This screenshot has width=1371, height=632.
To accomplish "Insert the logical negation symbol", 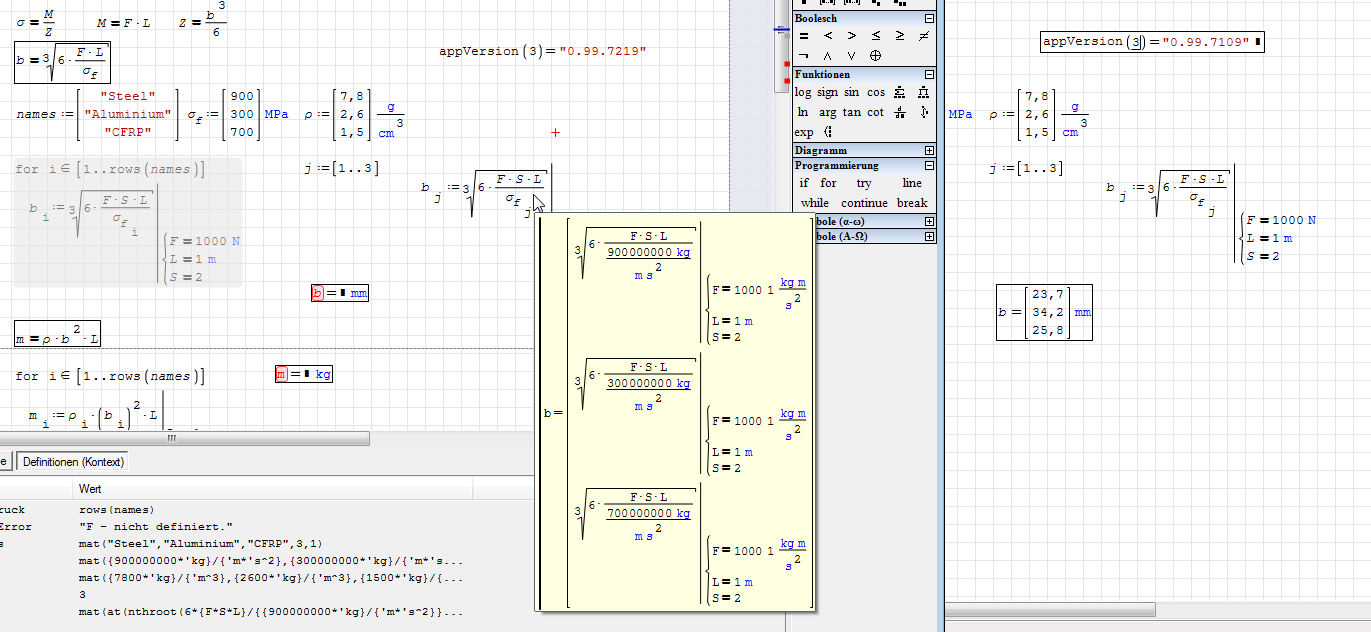I will click(x=804, y=56).
